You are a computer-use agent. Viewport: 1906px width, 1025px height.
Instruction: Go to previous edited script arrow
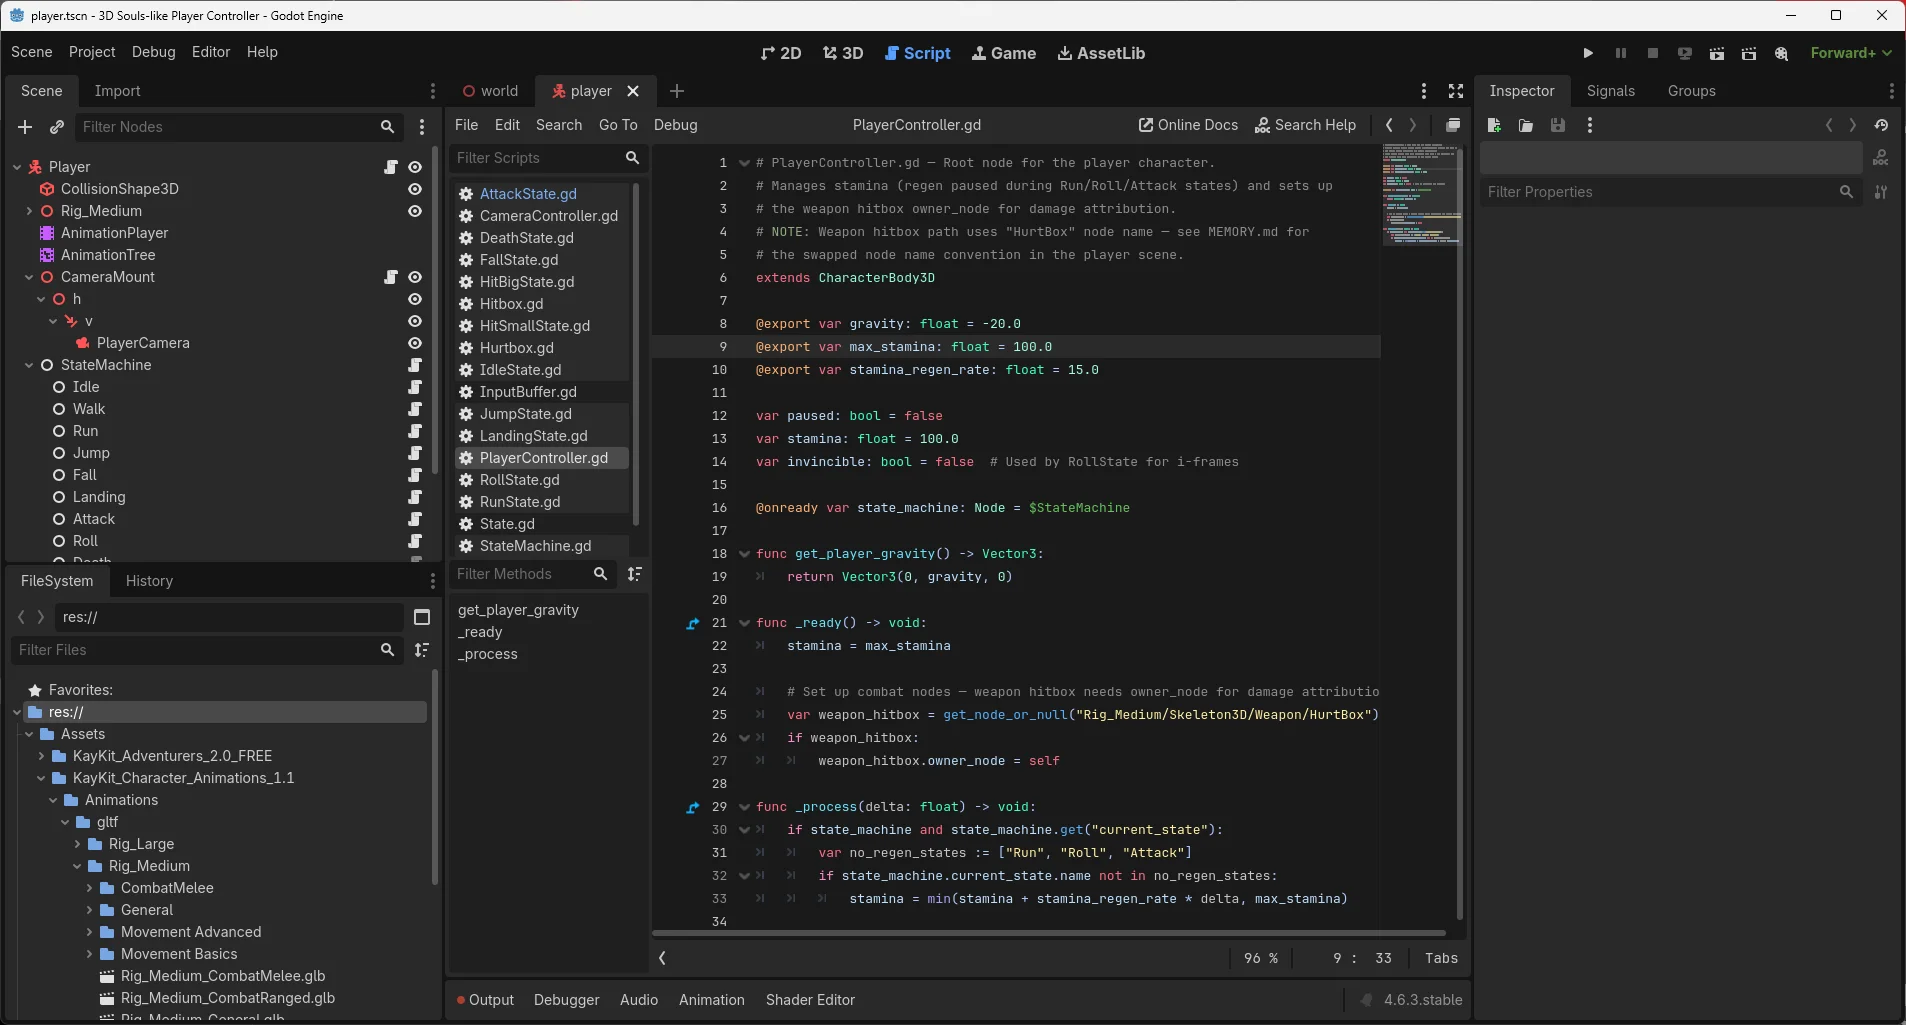[x=1389, y=125]
